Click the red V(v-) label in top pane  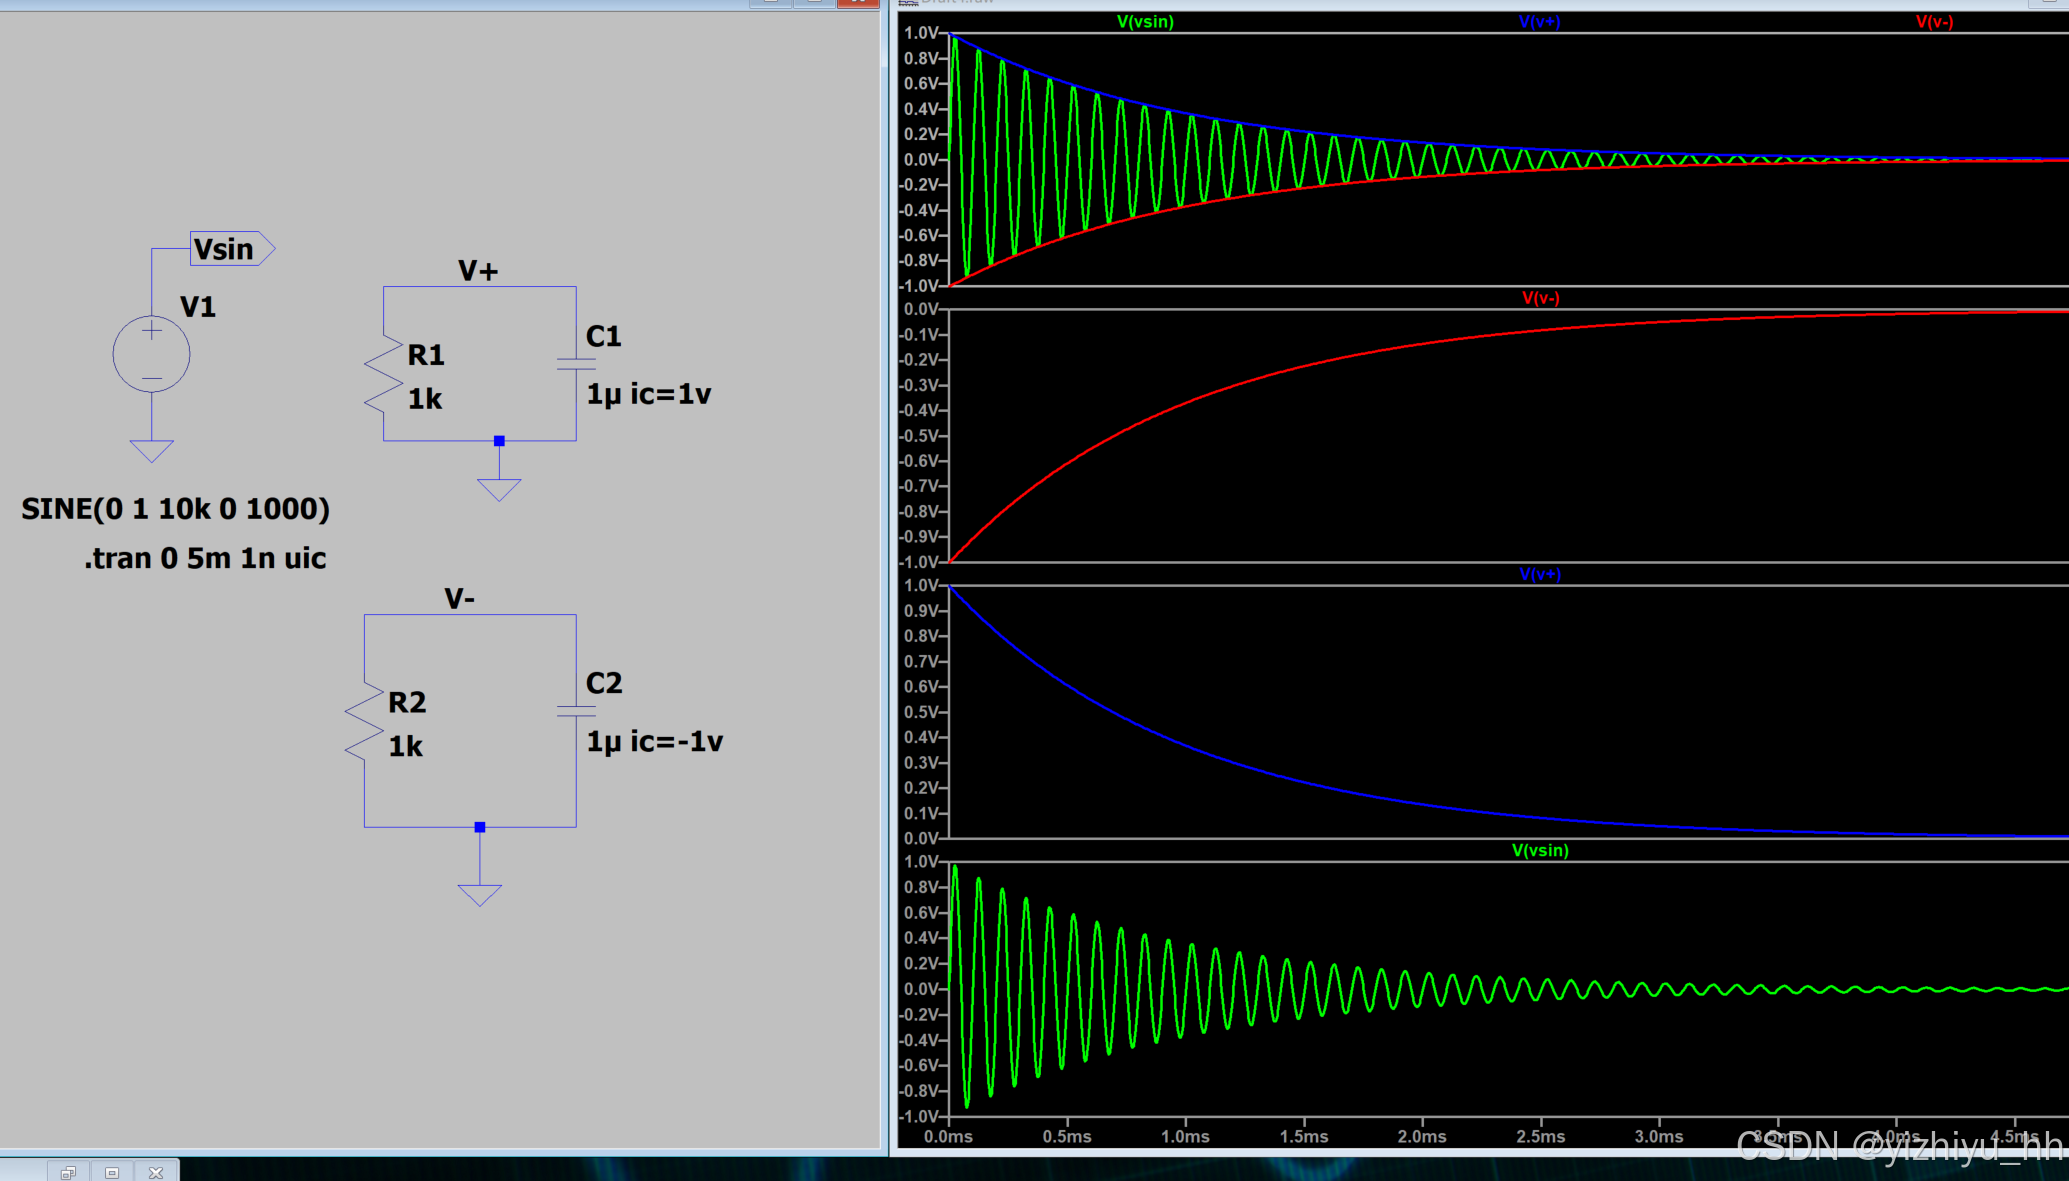[x=1934, y=22]
